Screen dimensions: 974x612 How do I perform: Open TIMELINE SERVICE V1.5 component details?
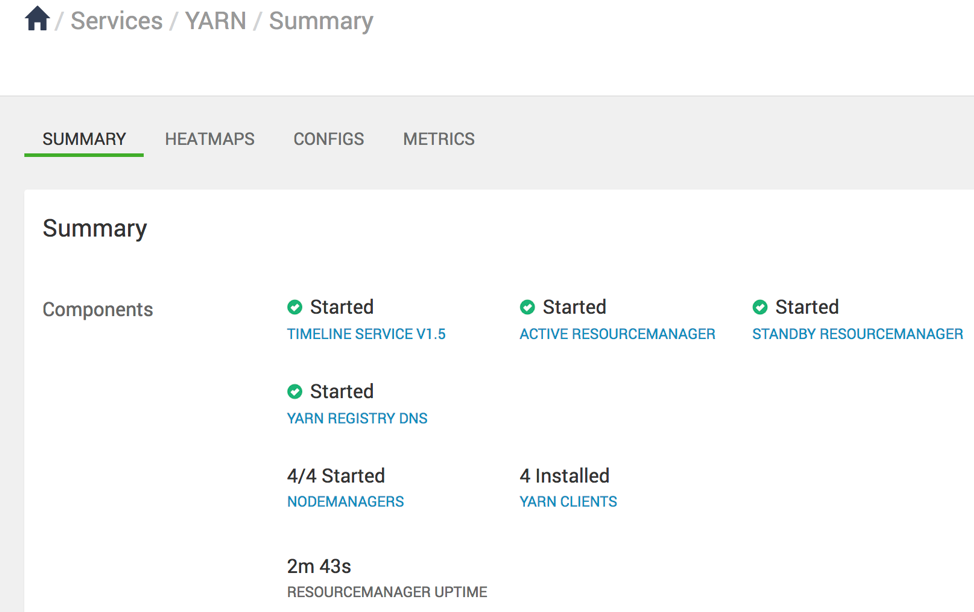click(366, 334)
